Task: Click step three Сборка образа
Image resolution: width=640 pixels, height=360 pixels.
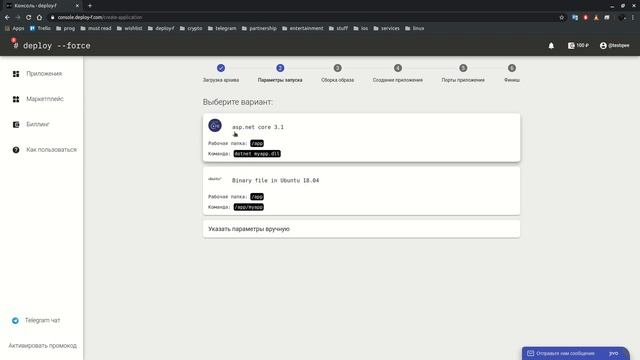Action: 338,73
